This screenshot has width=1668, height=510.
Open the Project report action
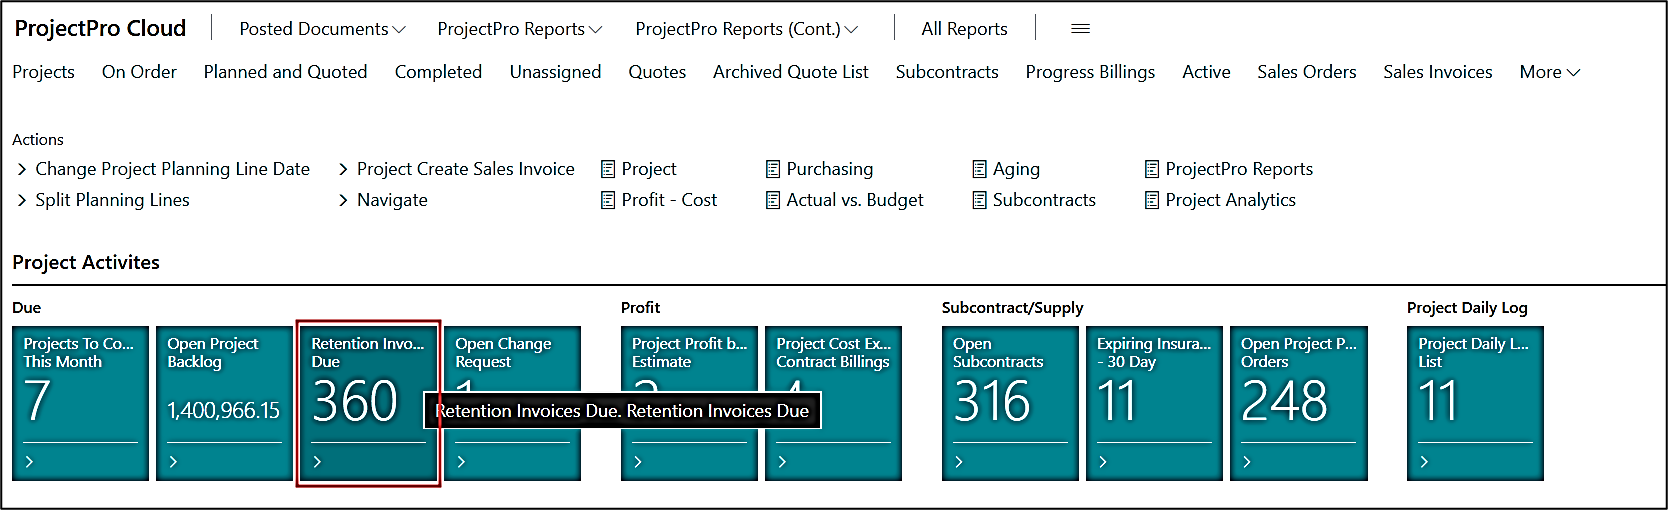[638, 169]
